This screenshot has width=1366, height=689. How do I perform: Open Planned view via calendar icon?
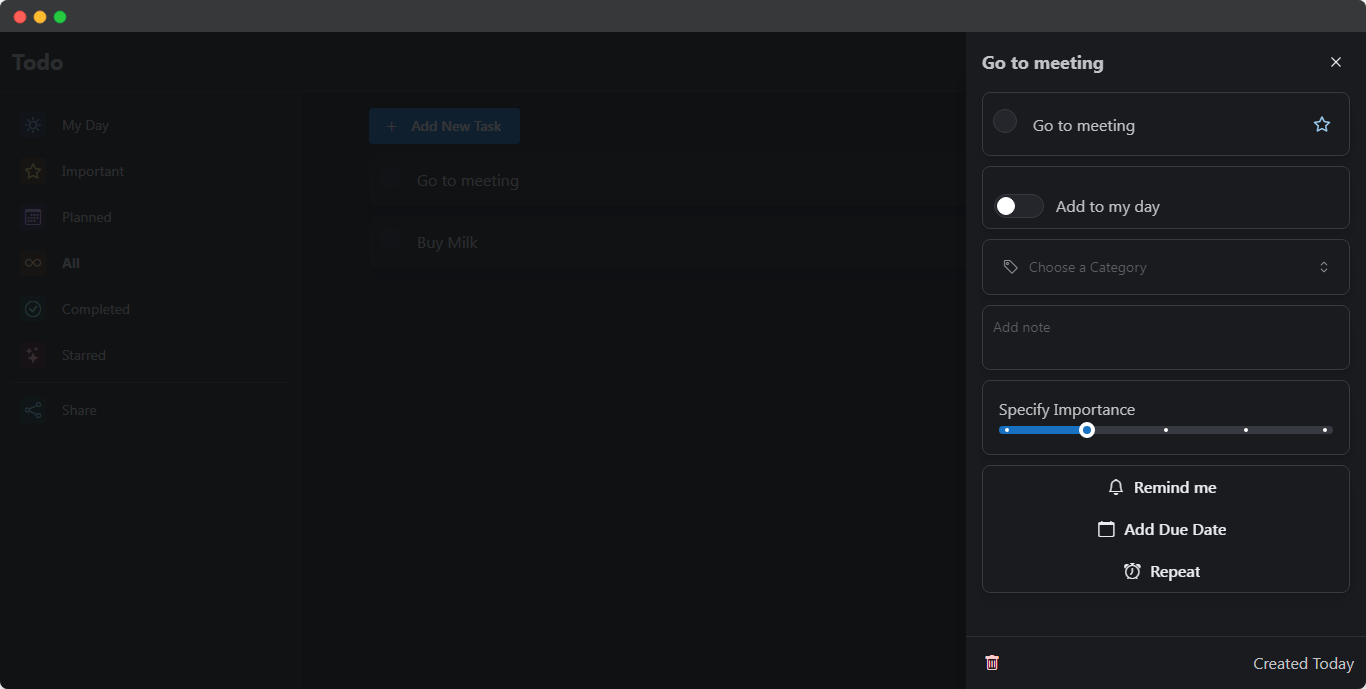tap(33, 217)
